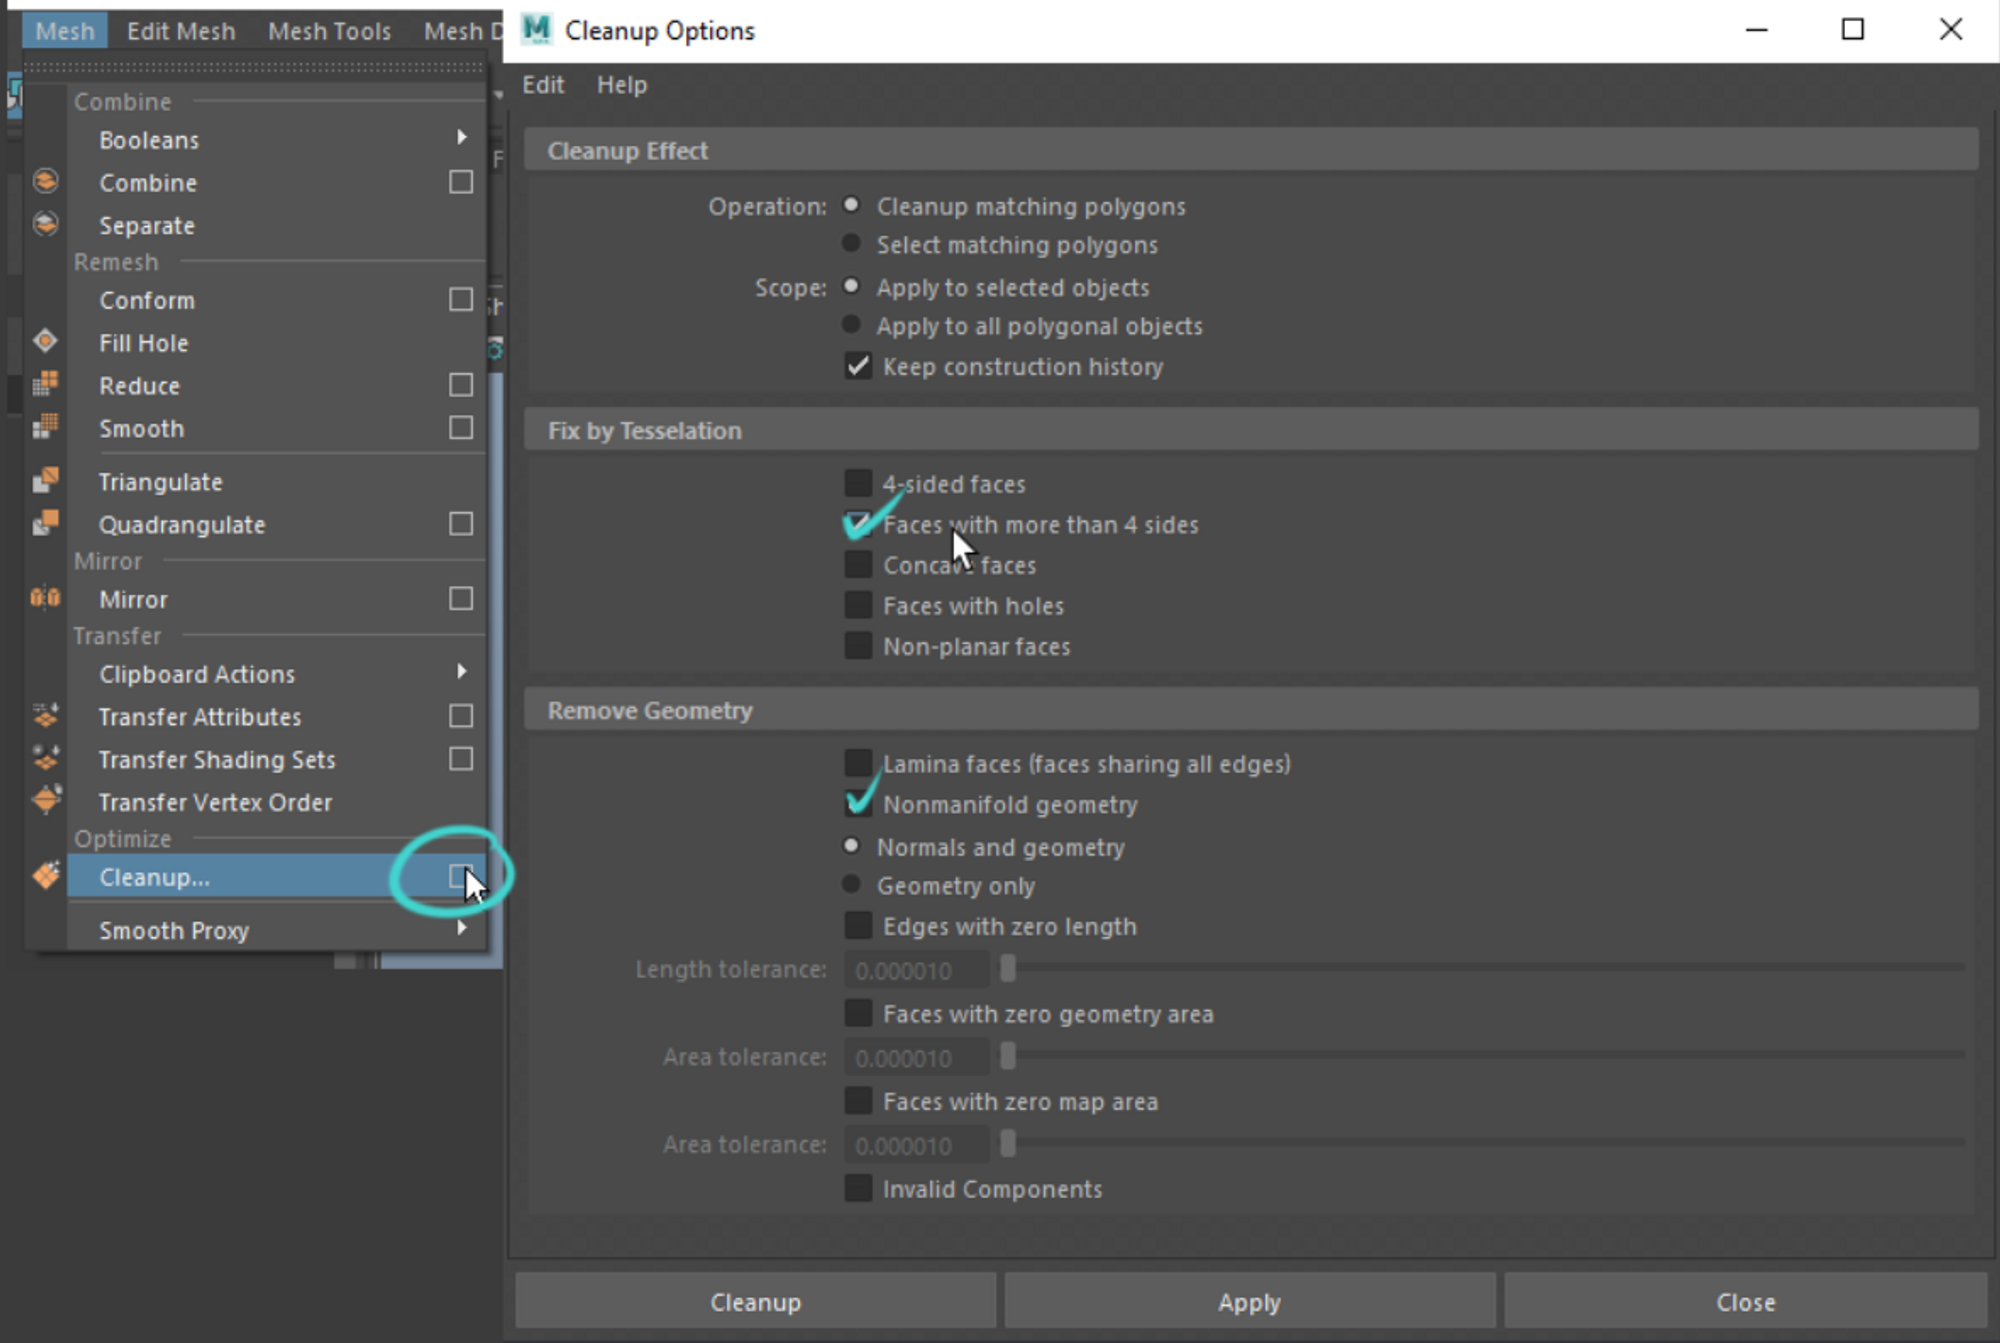Open Help menu in Cleanup Options
The image size is (2000, 1343).
point(622,85)
